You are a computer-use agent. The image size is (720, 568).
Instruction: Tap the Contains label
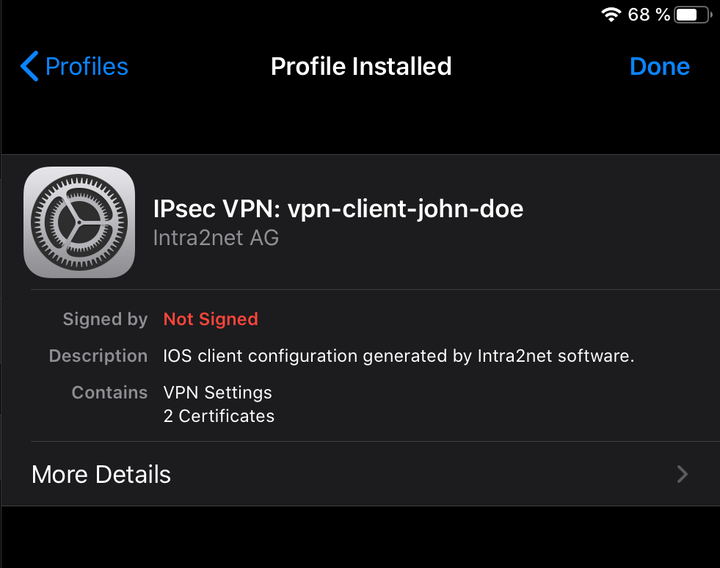(x=110, y=393)
